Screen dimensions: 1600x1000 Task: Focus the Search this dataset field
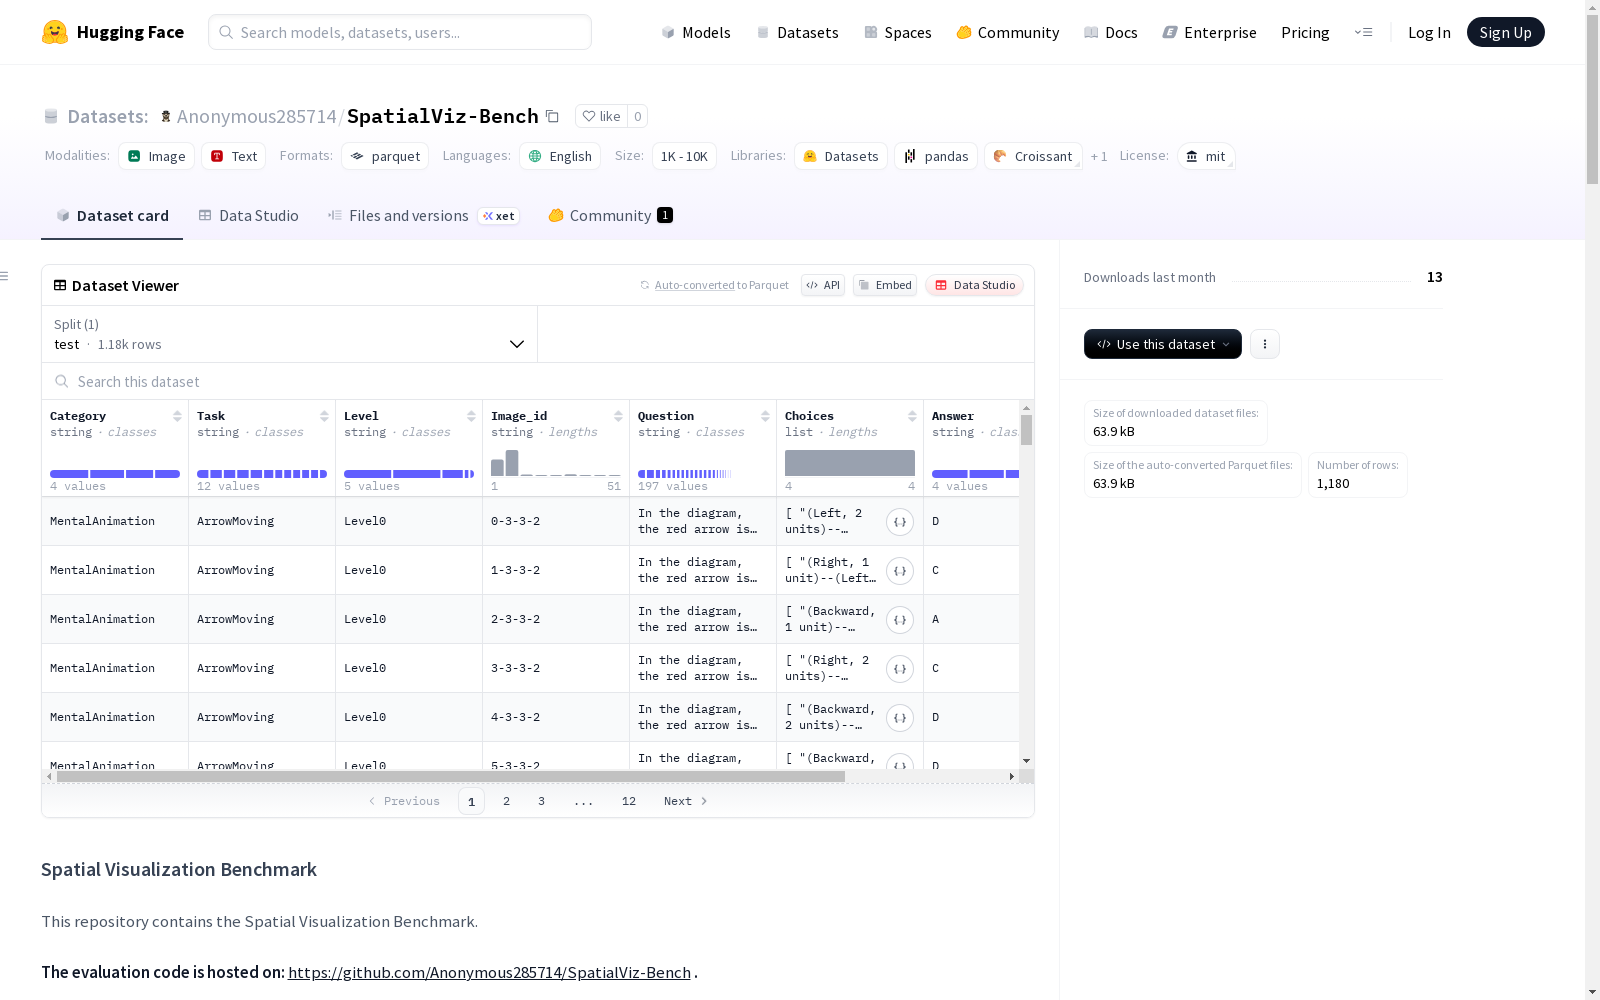click(538, 382)
